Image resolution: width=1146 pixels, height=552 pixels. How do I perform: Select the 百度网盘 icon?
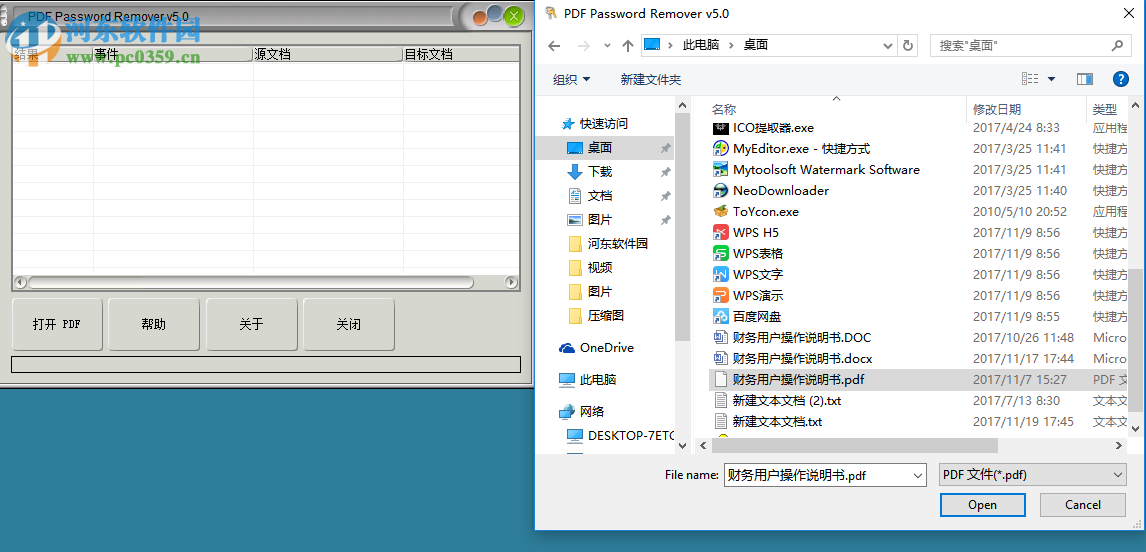point(721,317)
